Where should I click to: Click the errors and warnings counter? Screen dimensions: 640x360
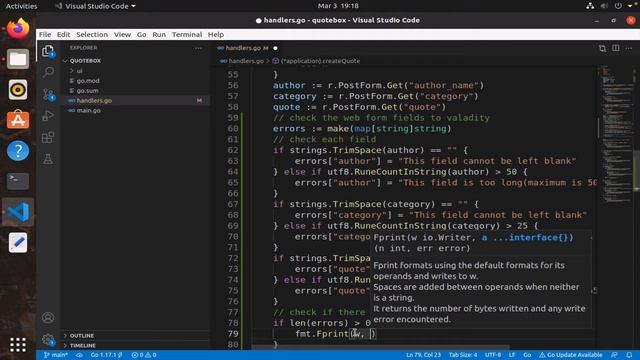tap(144, 355)
